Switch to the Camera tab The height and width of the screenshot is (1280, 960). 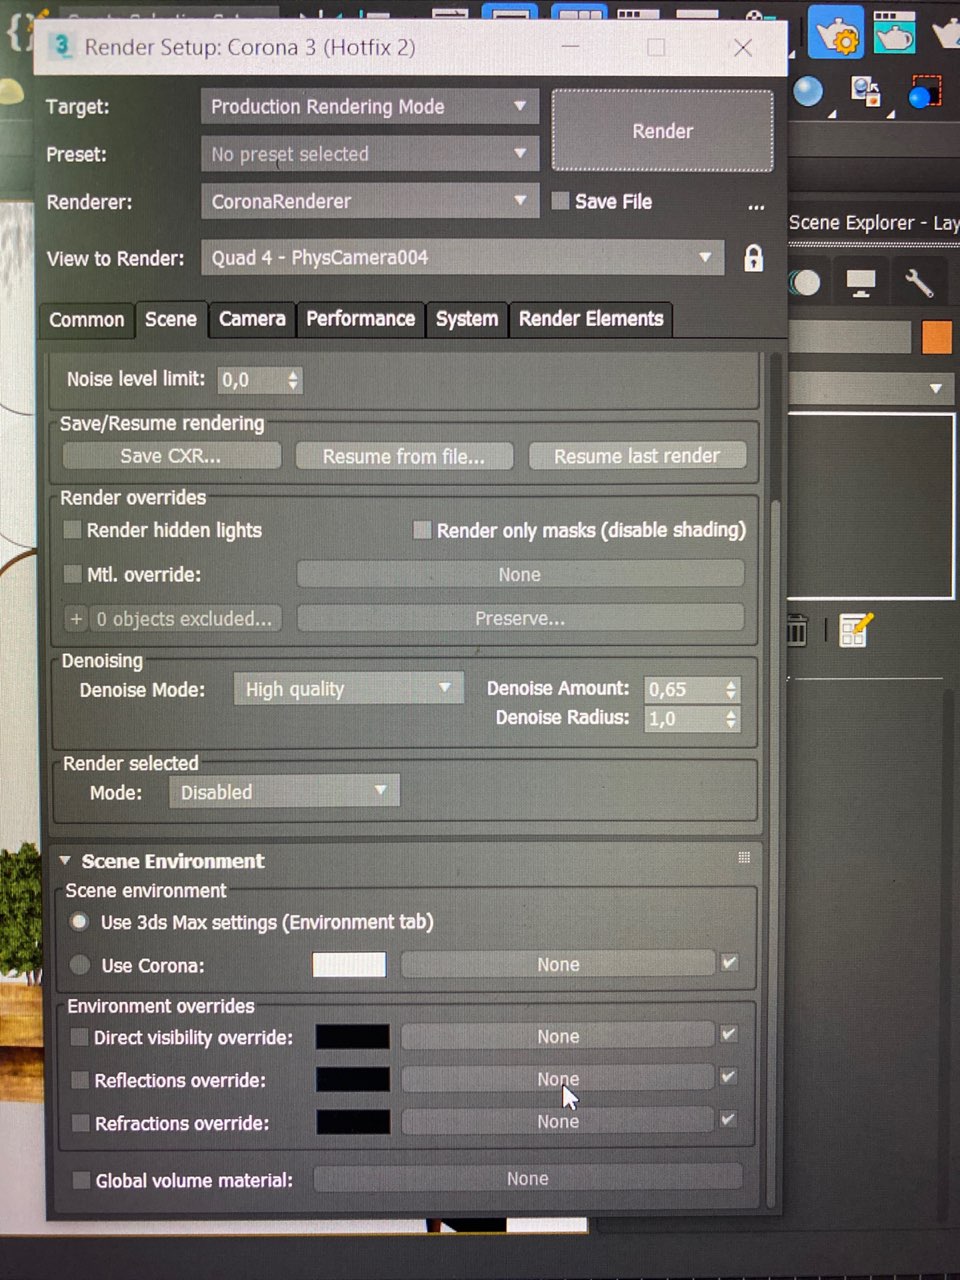point(252,319)
